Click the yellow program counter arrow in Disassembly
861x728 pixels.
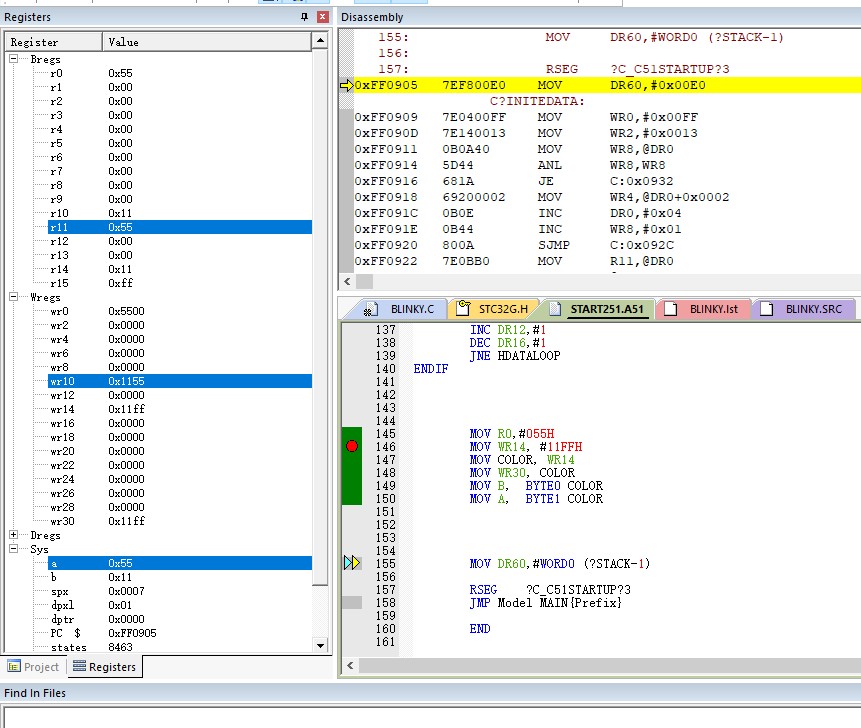pos(346,85)
